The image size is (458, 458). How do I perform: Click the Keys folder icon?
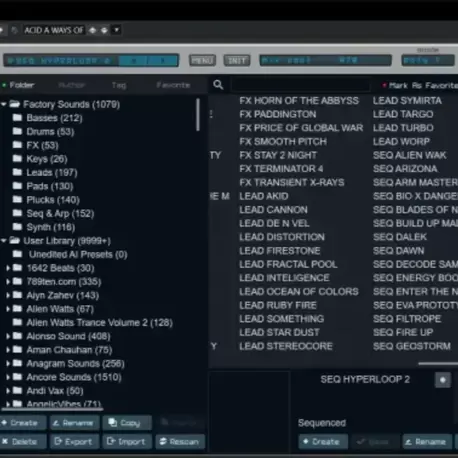tap(17, 159)
